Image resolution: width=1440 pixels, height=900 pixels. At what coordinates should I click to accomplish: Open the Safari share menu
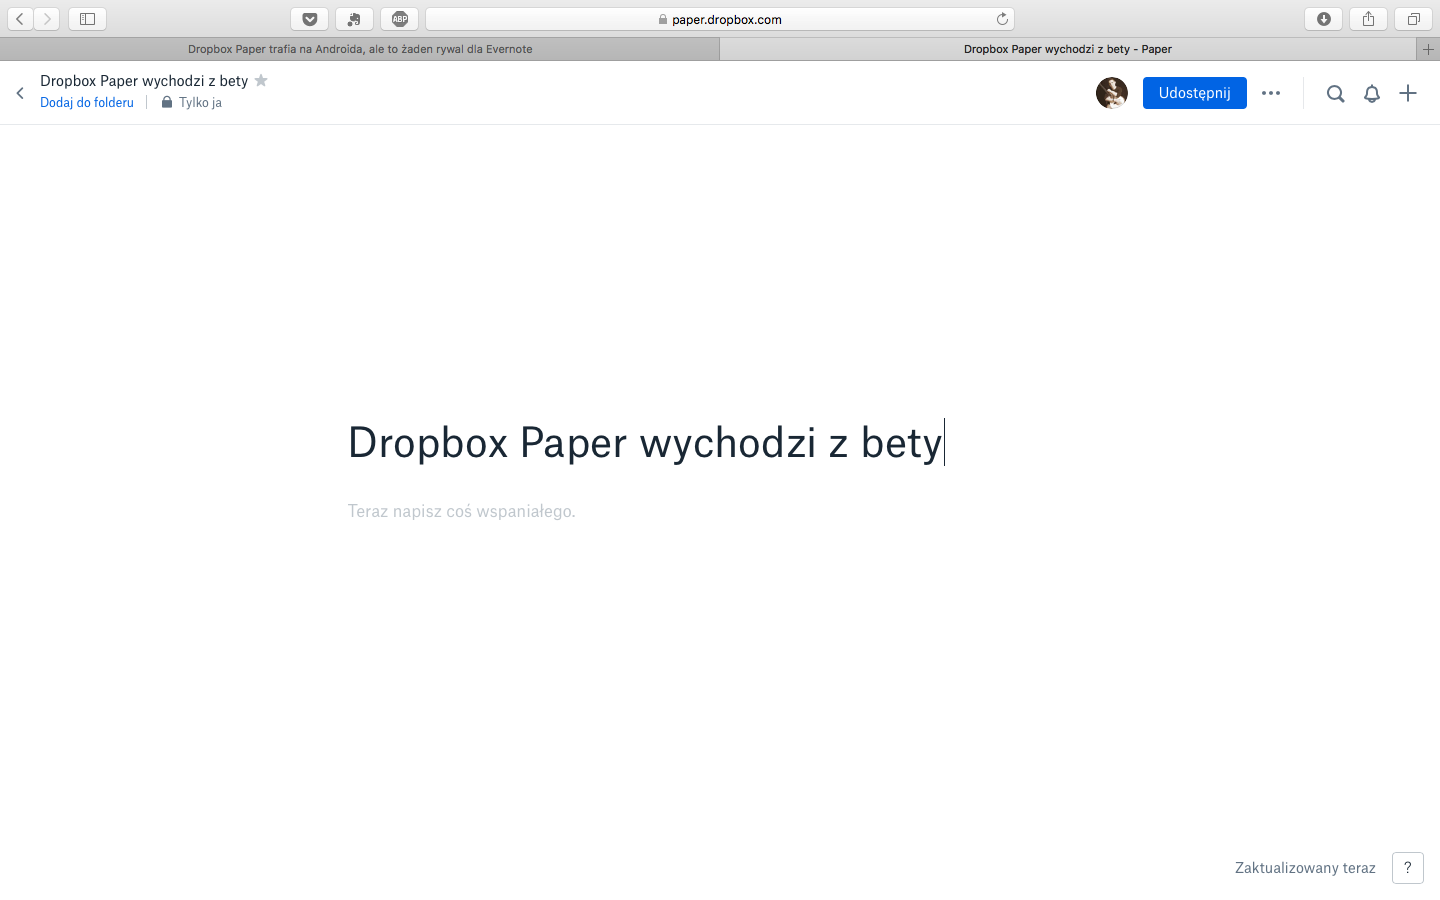point(1368,19)
